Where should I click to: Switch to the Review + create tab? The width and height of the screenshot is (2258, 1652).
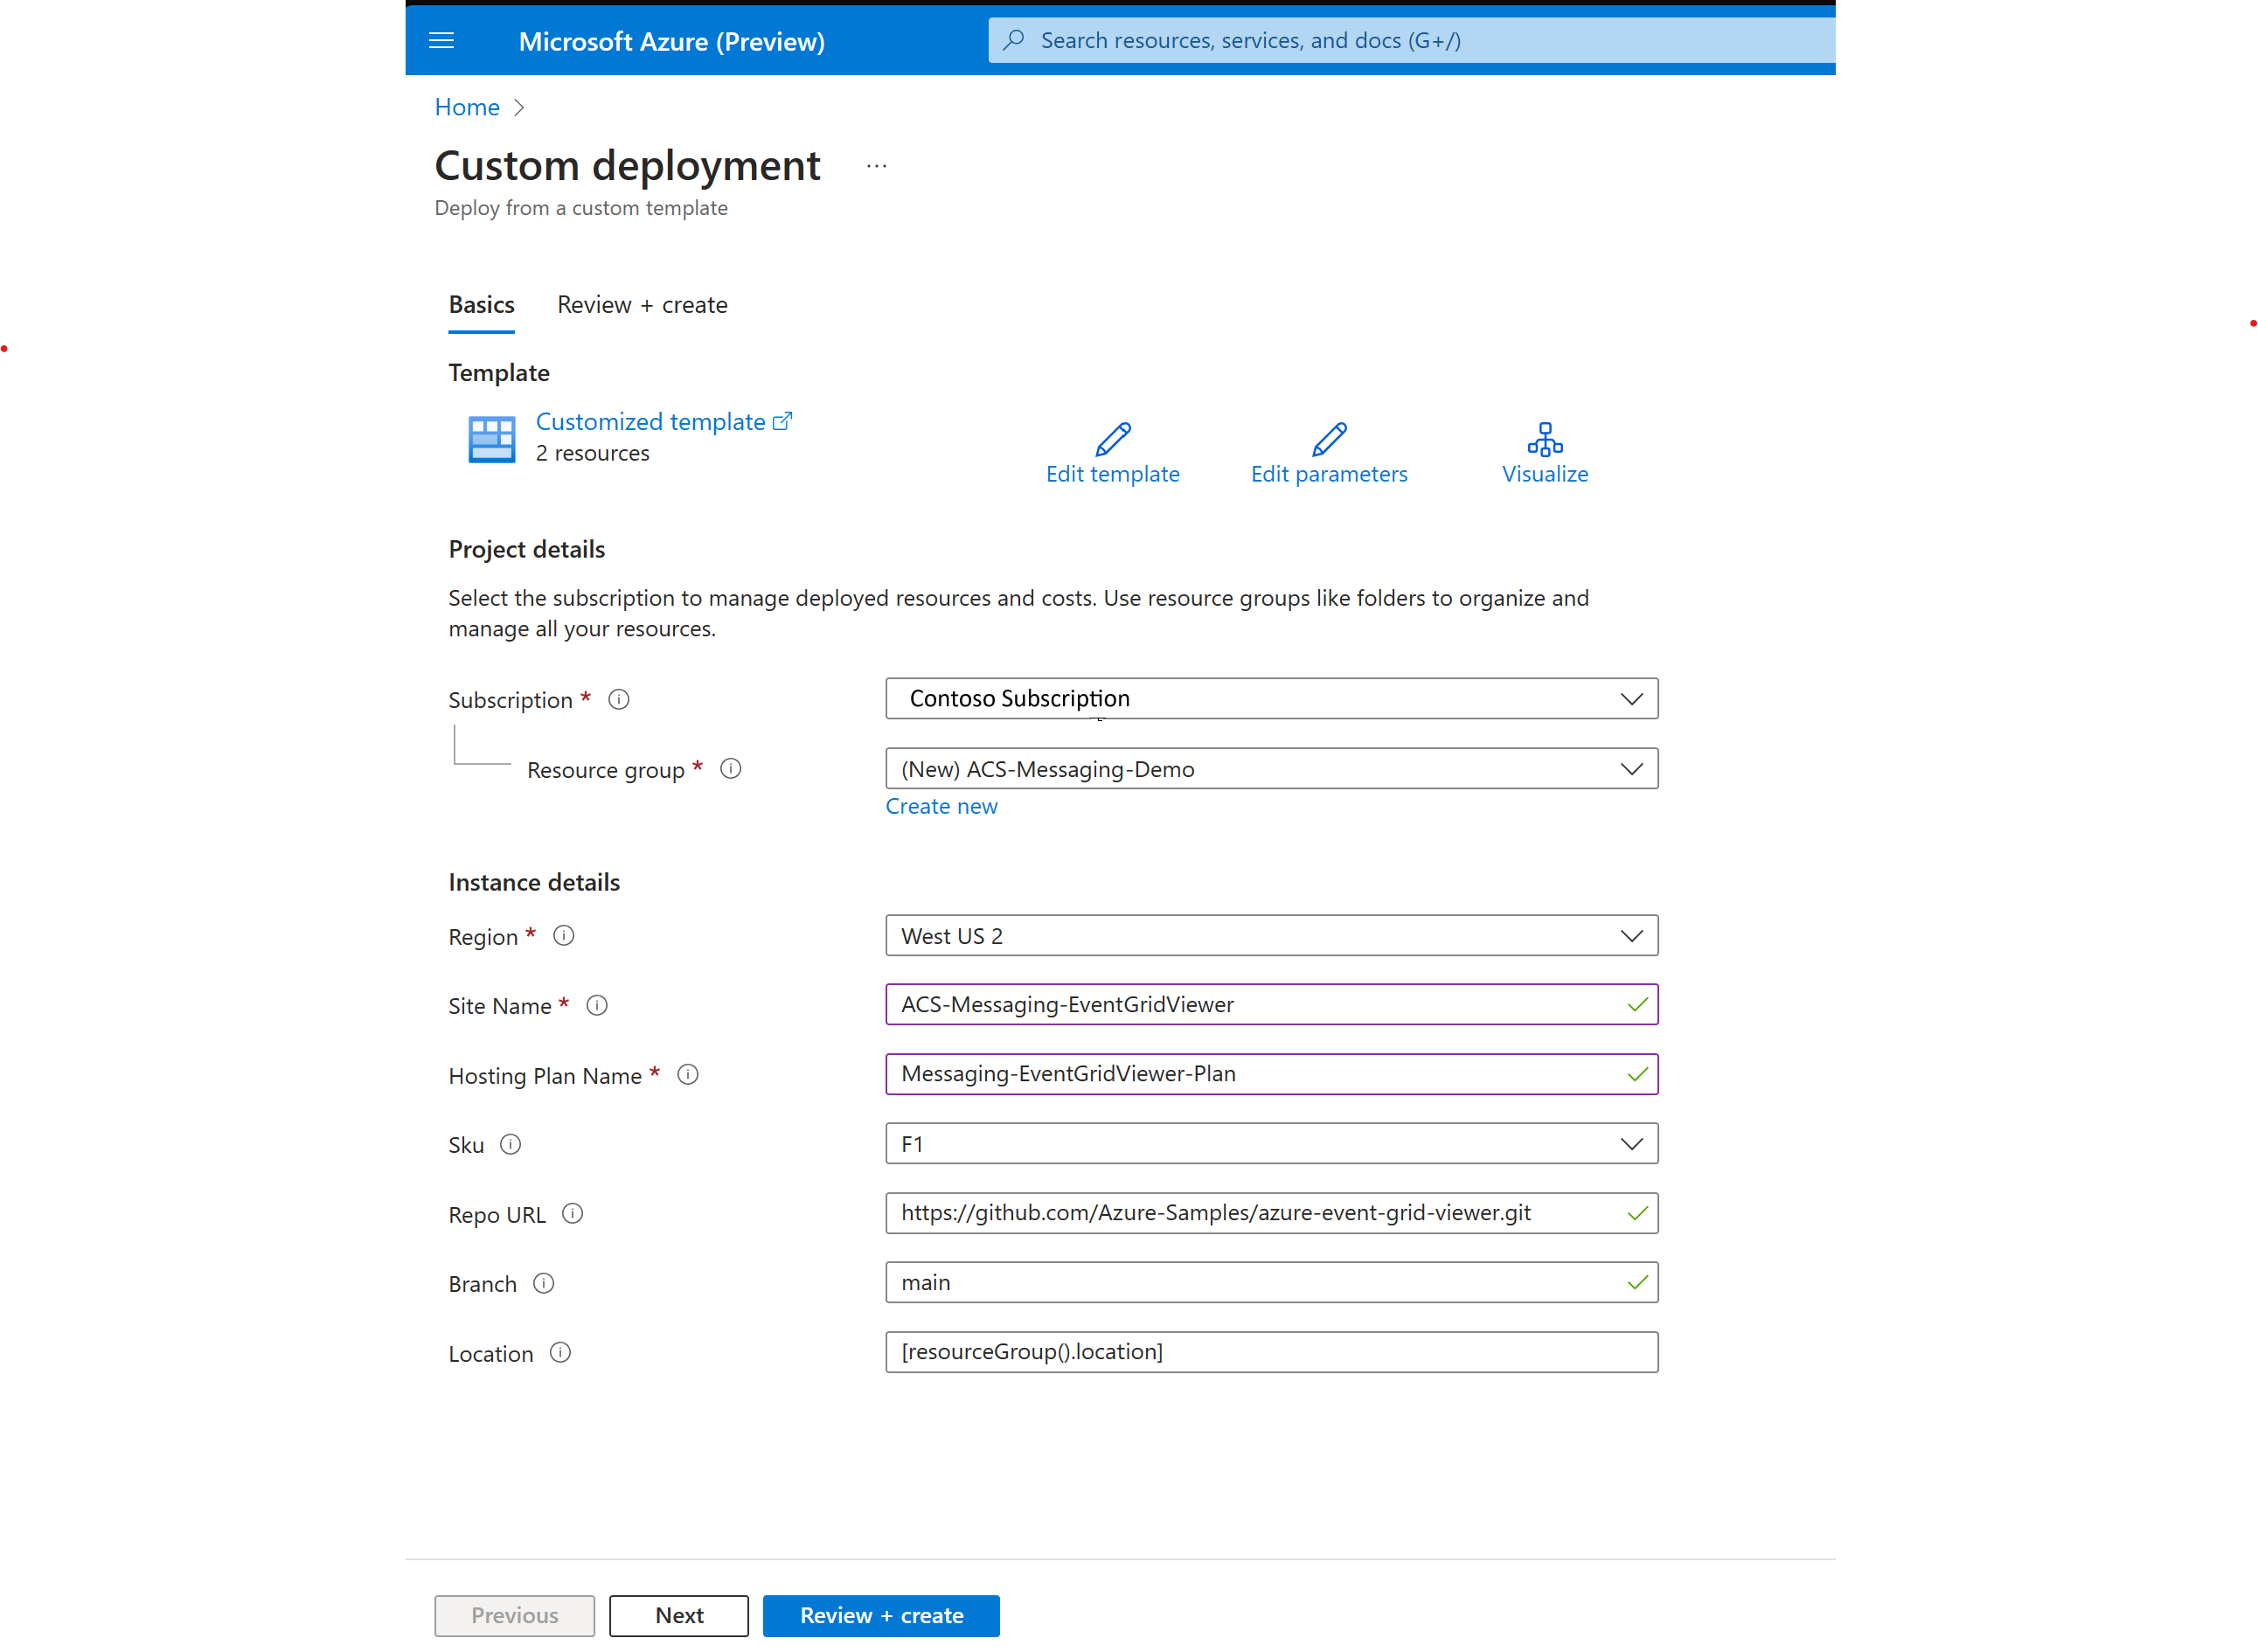point(642,304)
